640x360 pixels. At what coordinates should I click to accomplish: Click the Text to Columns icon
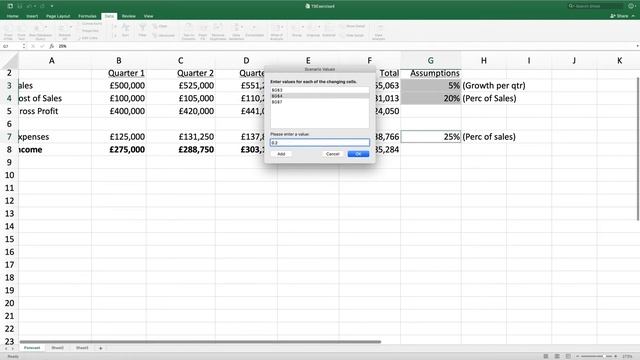tap(189, 31)
